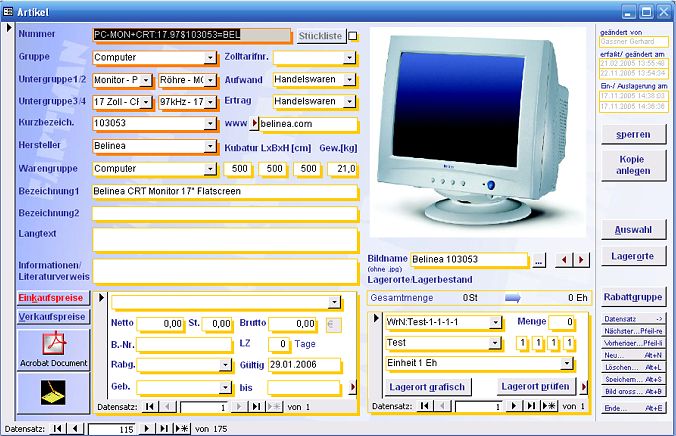Image resolution: width=676 pixels, height=436 pixels.
Task: Switch to Einkaufspreise tab
Action: pos(53,298)
